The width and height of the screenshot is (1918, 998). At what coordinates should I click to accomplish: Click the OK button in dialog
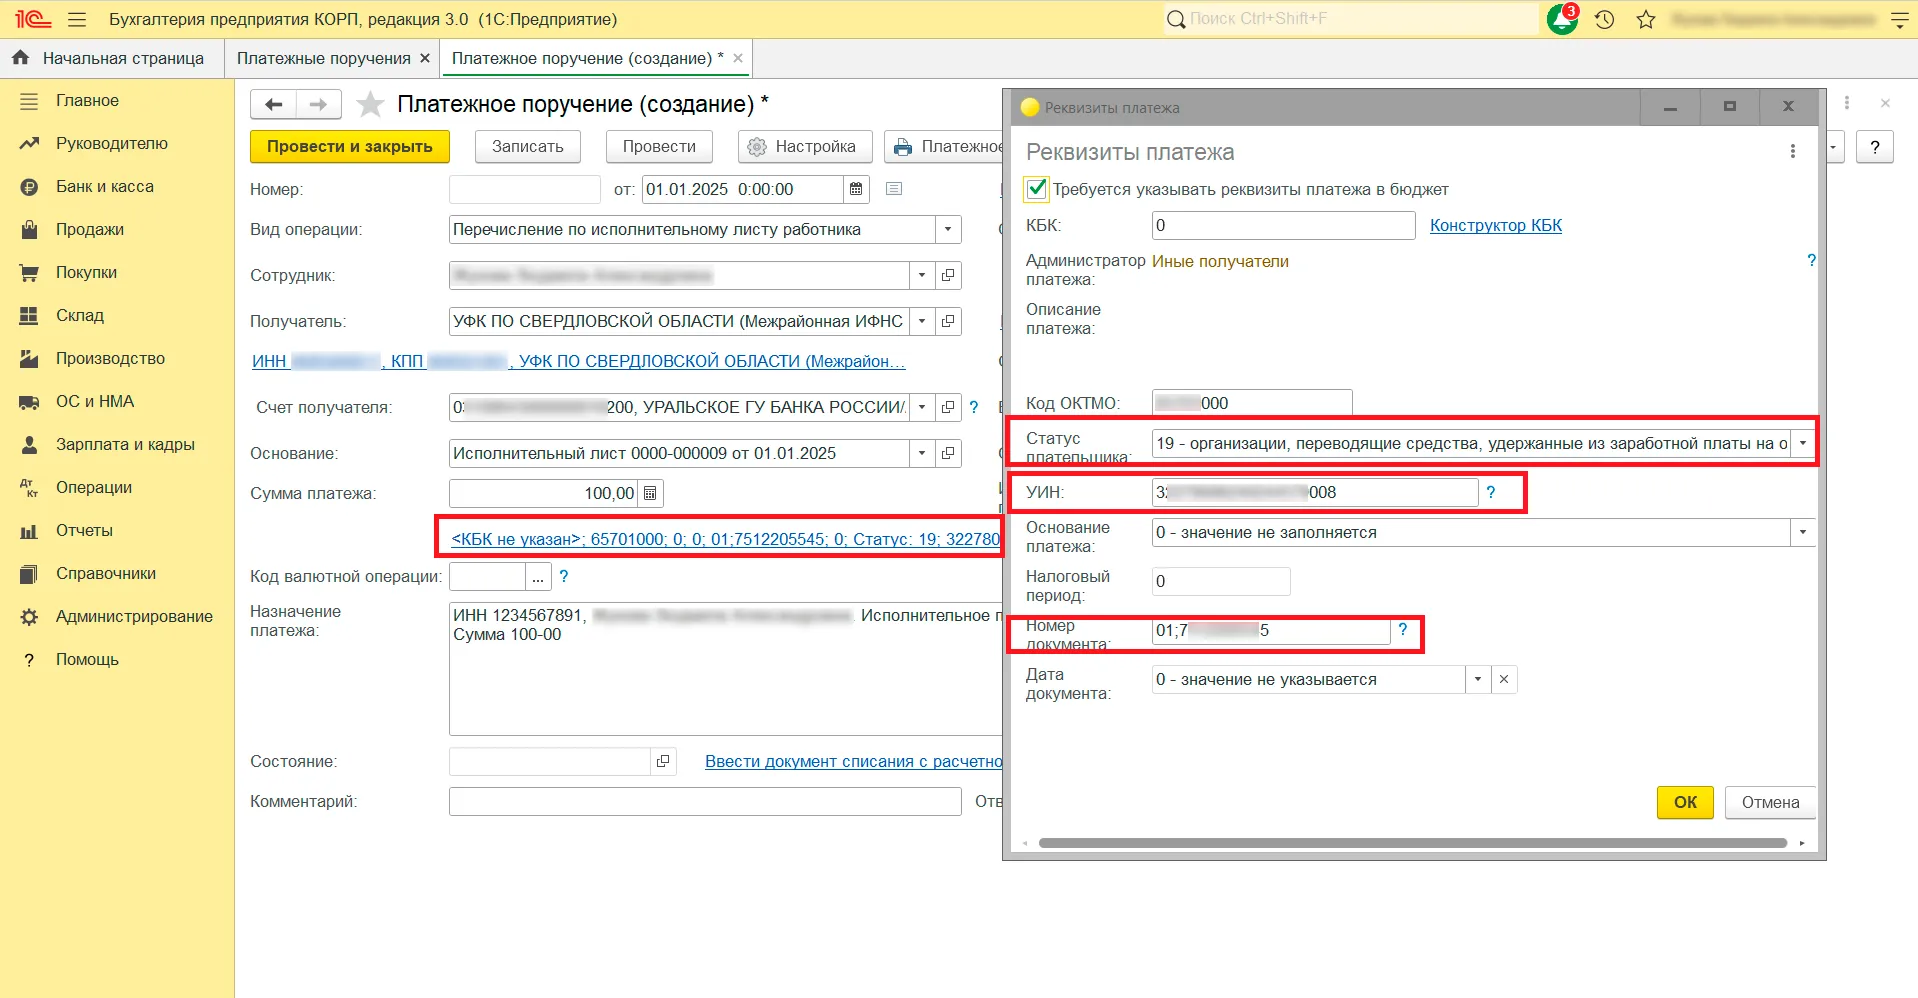coord(1685,802)
